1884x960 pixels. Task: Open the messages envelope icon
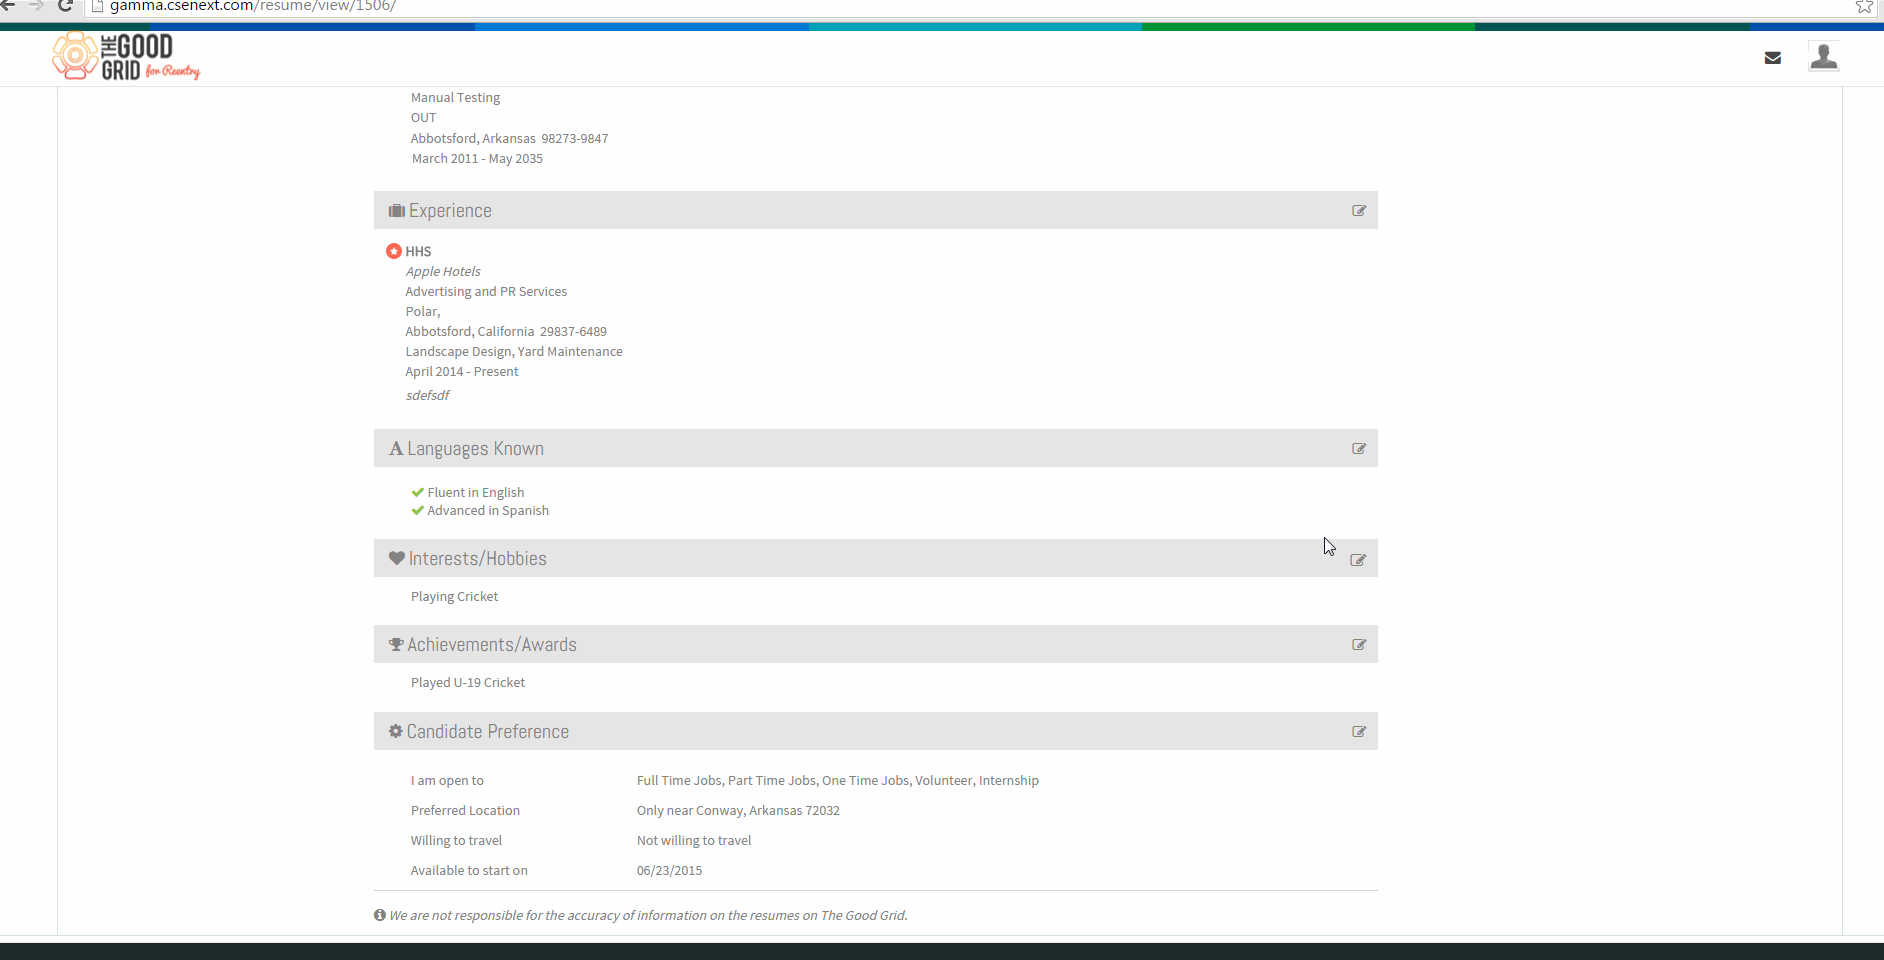1773,58
